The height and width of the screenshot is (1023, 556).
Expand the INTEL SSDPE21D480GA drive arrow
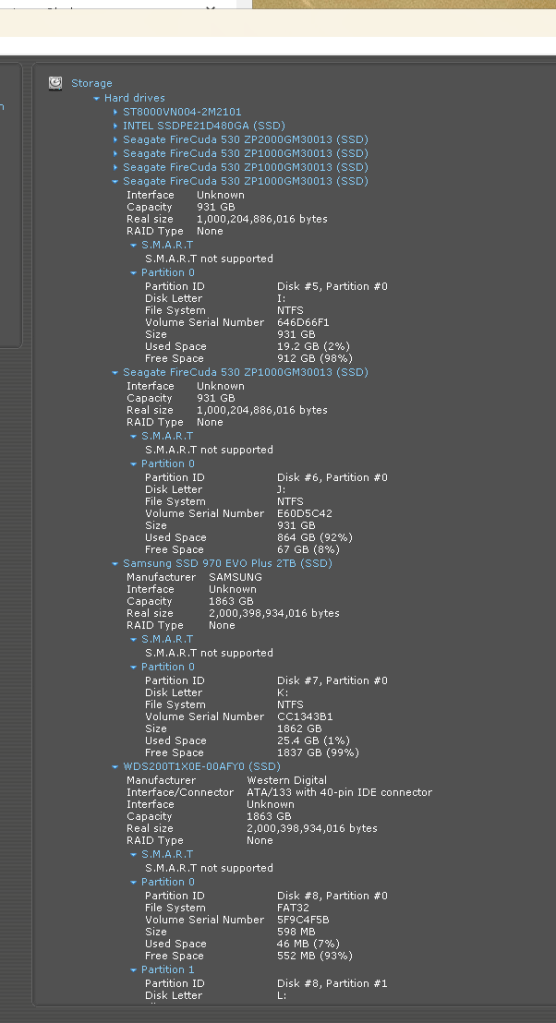click(116, 126)
